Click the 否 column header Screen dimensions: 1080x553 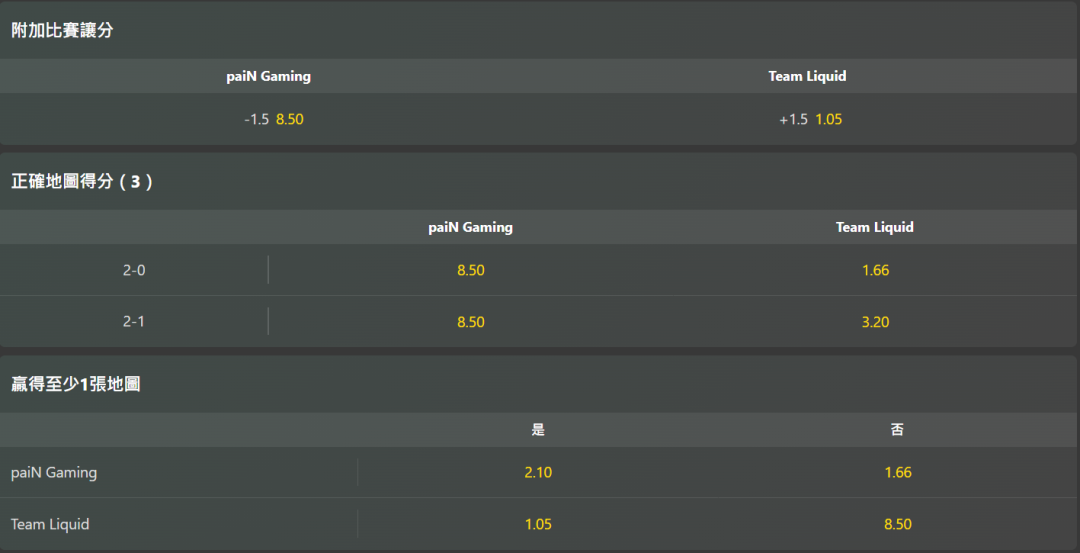[x=897, y=430]
